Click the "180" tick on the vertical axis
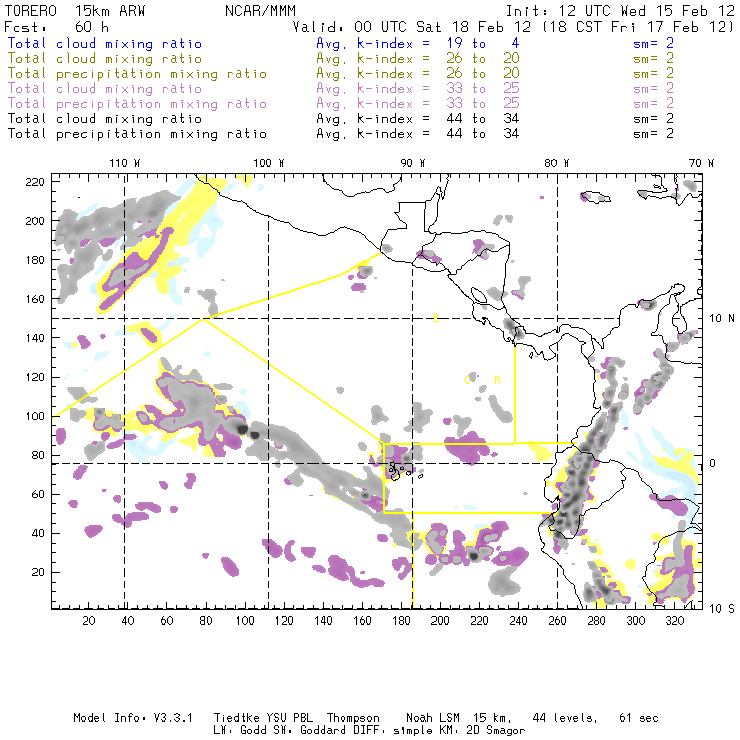 34,260
